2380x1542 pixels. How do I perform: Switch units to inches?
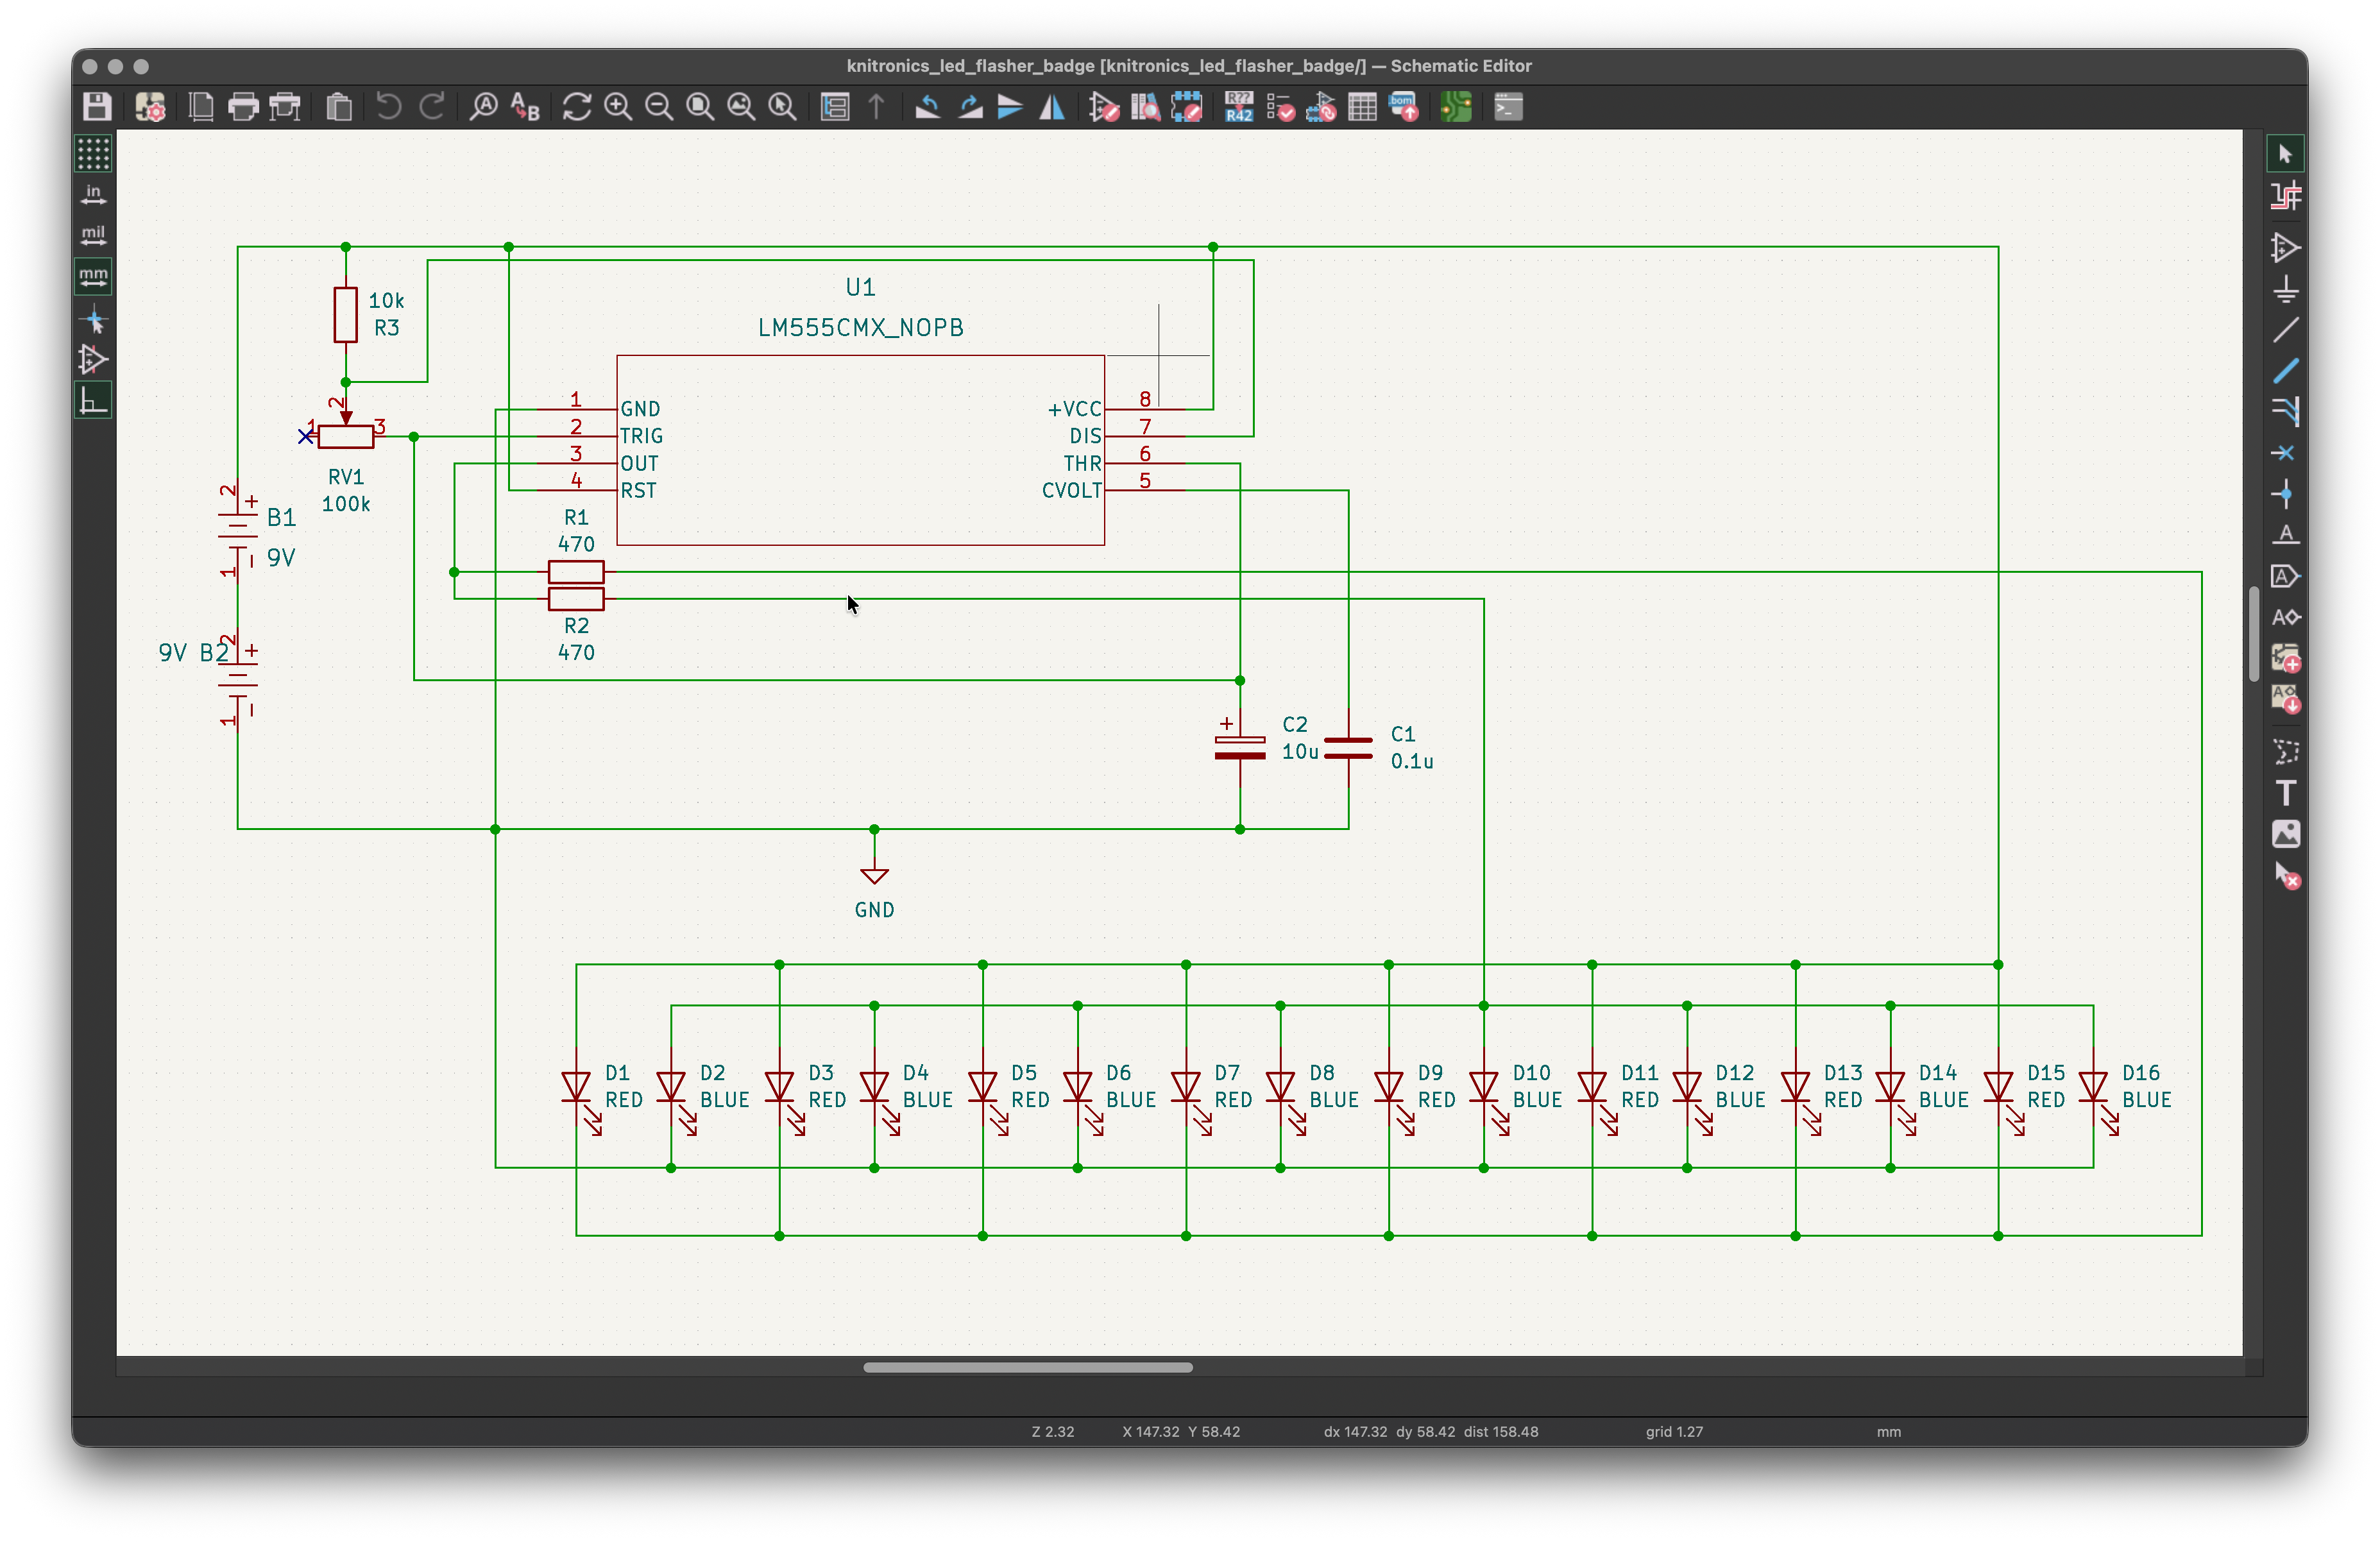pos(93,195)
